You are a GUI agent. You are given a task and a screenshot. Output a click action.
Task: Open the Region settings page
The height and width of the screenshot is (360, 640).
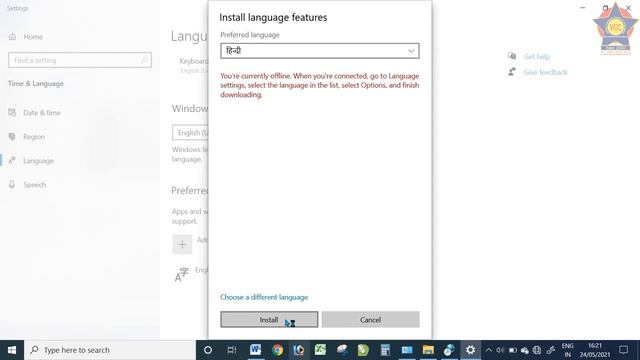coord(34,137)
